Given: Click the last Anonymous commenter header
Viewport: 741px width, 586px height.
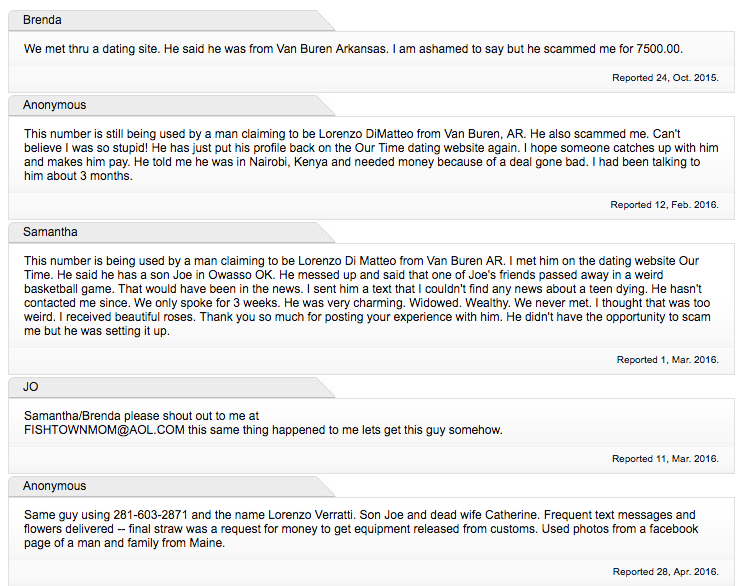Looking at the screenshot, I should 54,486.
